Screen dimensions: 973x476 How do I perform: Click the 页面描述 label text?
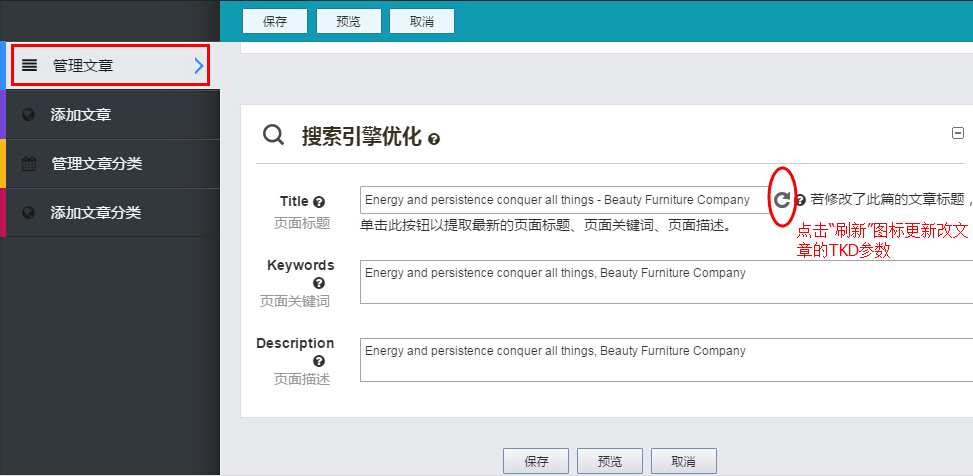pyautogui.click(x=302, y=379)
